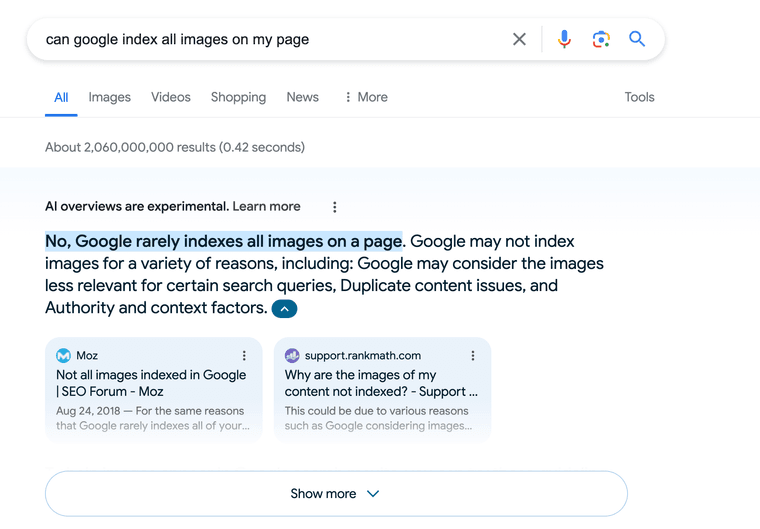This screenshot has width=760, height=529.
Task: Start voice search with microphone icon
Action: (x=564, y=40)
